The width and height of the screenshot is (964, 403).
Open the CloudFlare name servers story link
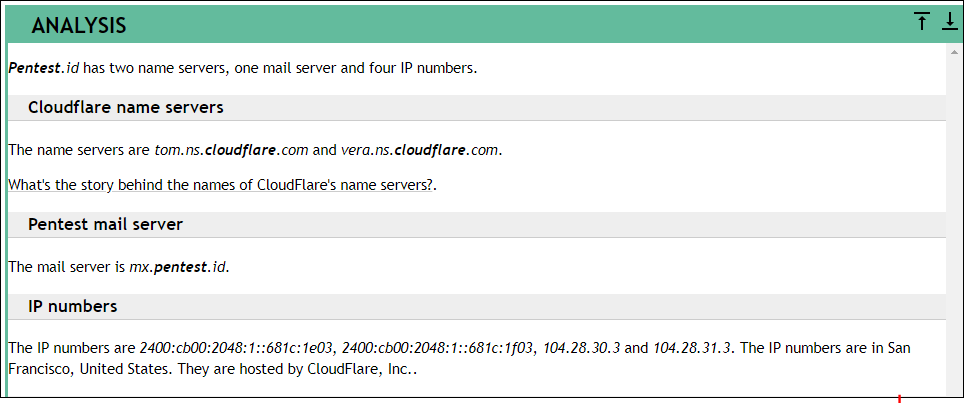coord(221,184)
